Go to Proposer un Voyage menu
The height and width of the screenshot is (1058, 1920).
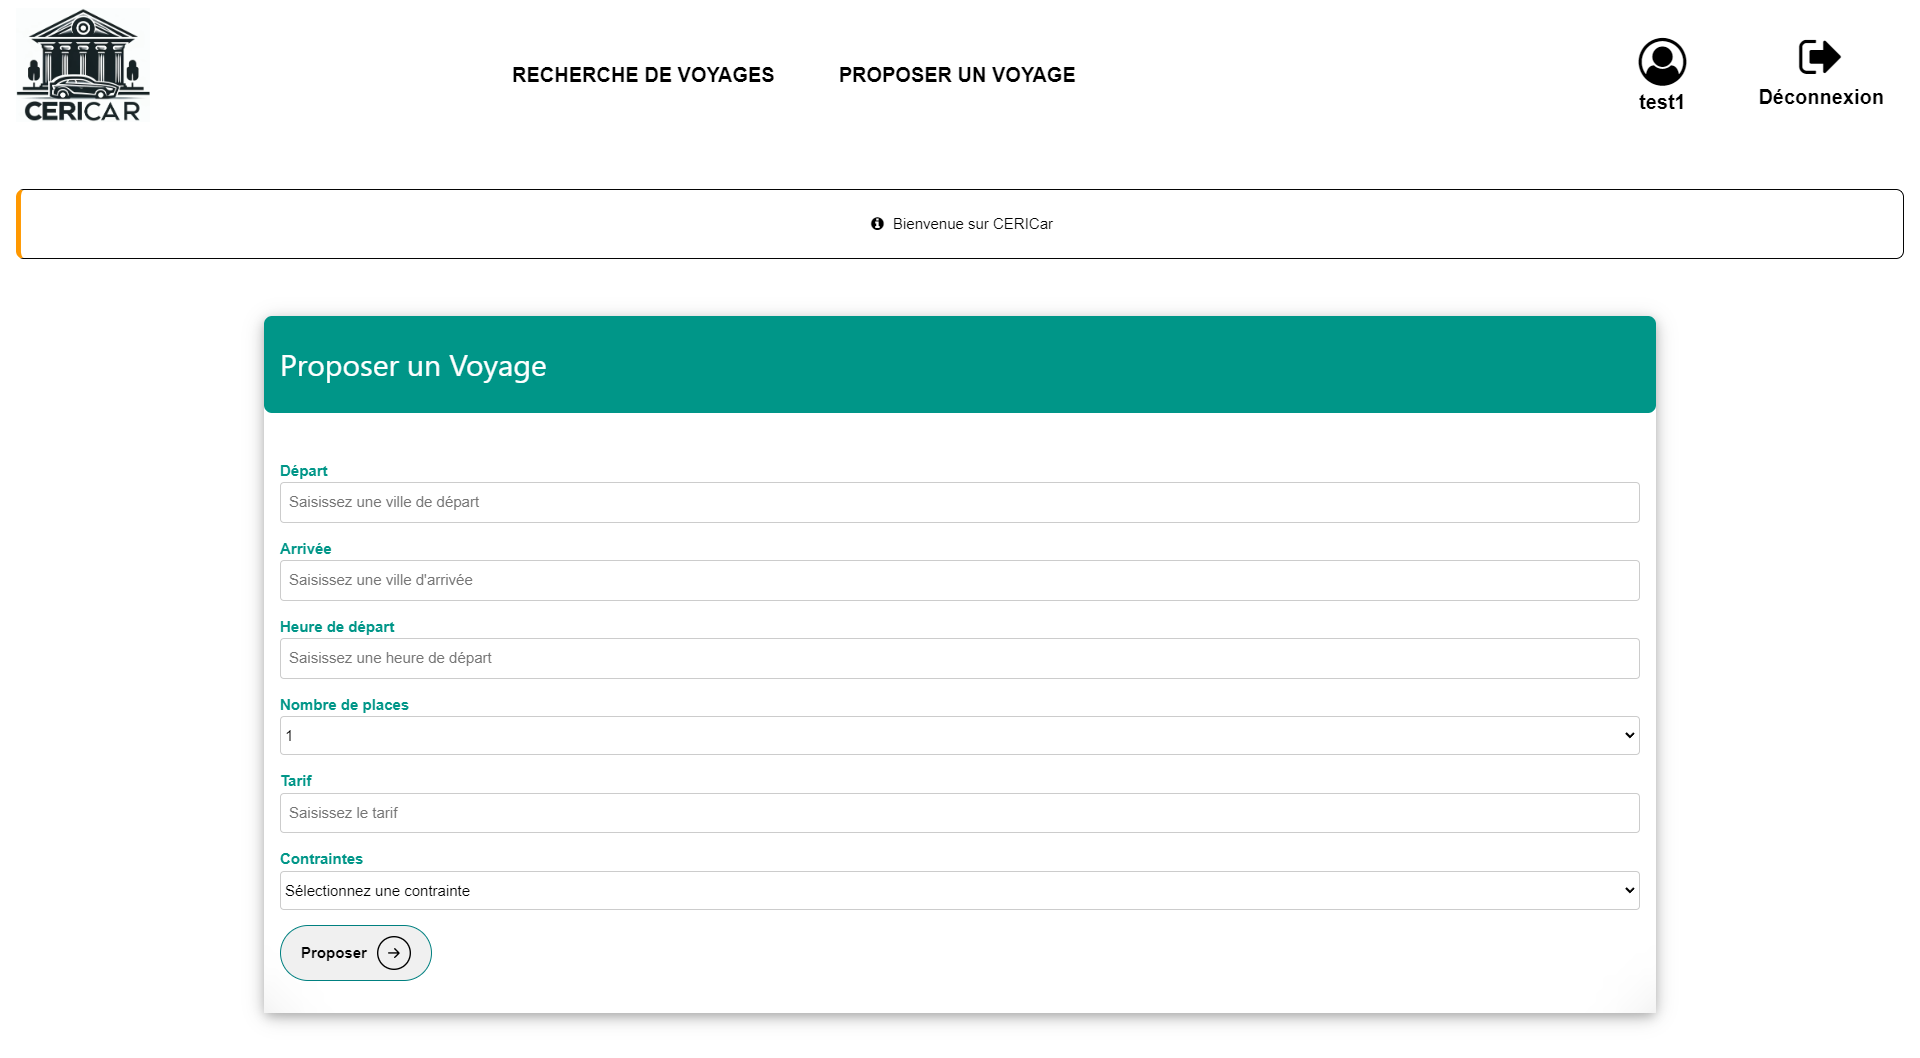pyautogui.click(x=957, y=75)
